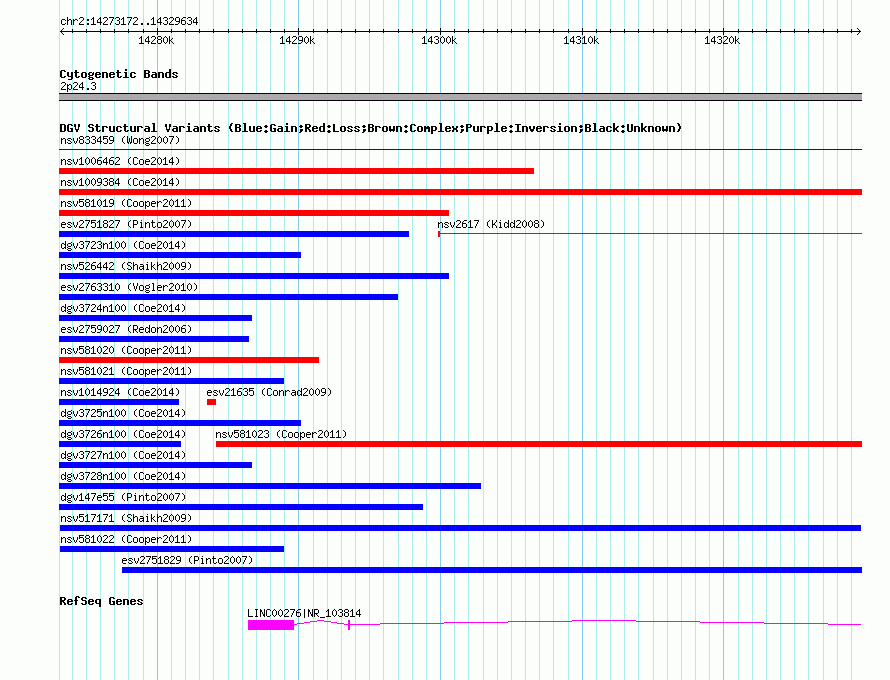Click the nsv517171 (Shaikh2009) blue bar
The width and height of the screenshot is (890, 680).
460,528
